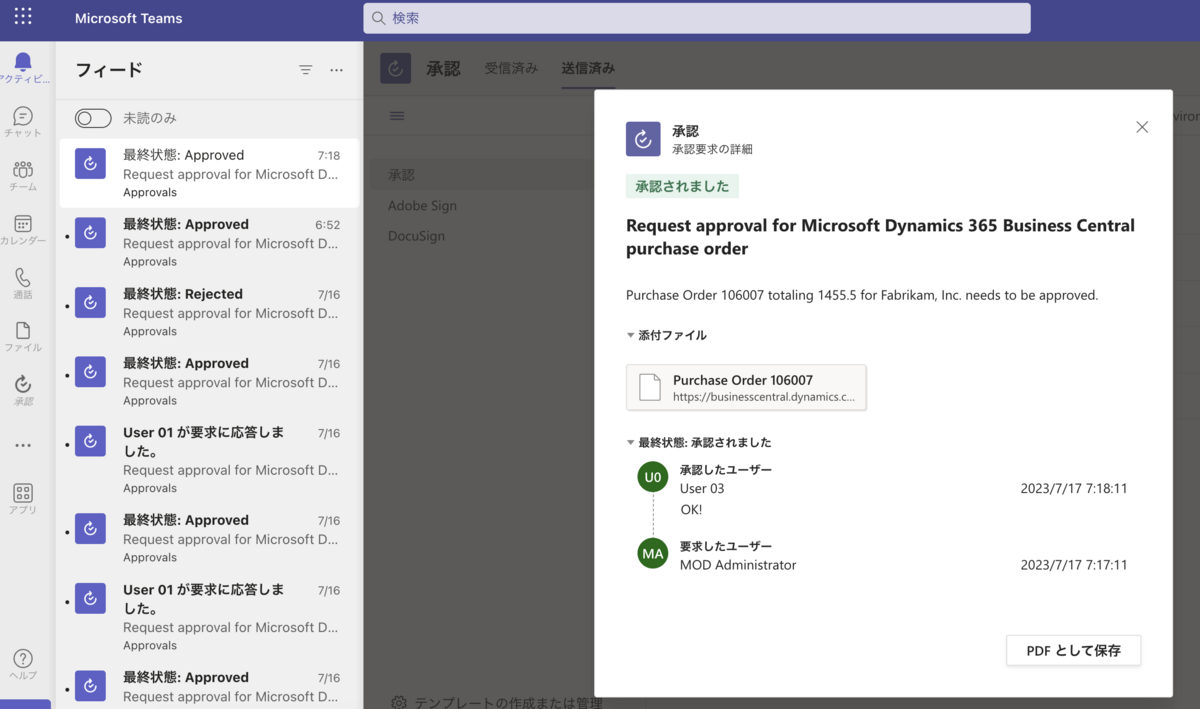Open the Purchase Order 106007 attachment link
Screen dimensions: 1200x709
pos(746,386)
